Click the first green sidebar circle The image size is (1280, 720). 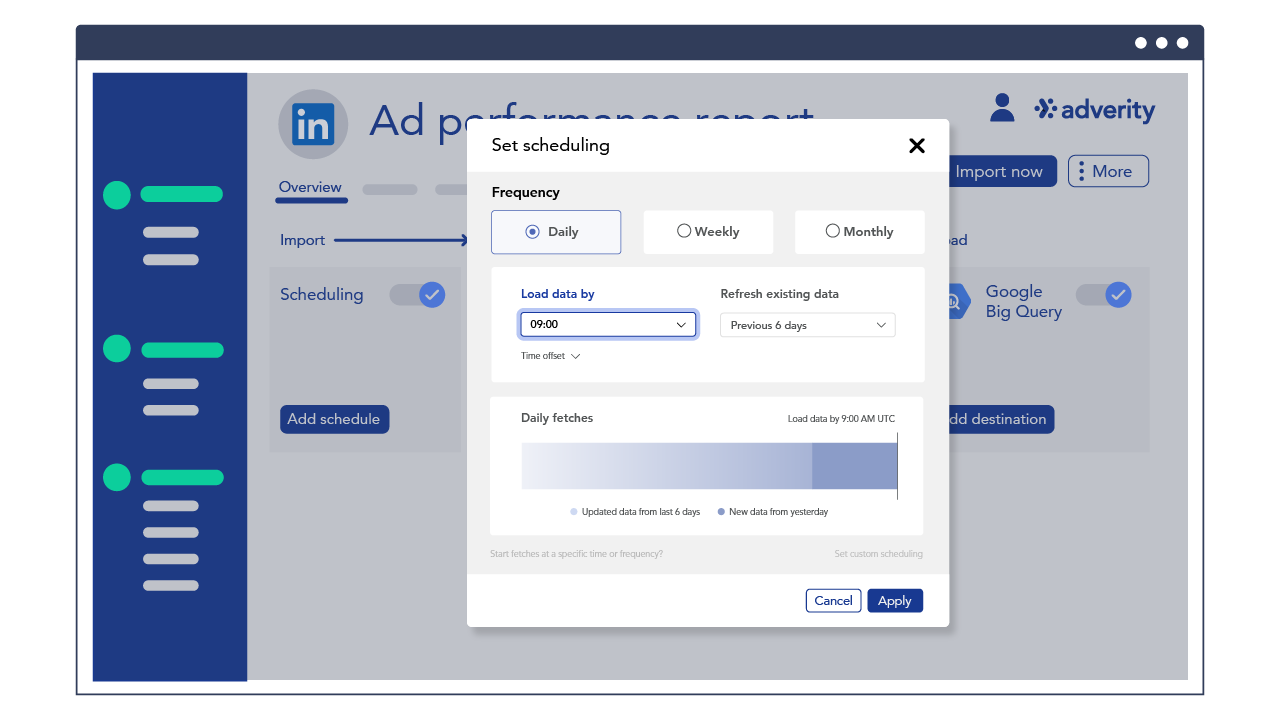(117, 195)
